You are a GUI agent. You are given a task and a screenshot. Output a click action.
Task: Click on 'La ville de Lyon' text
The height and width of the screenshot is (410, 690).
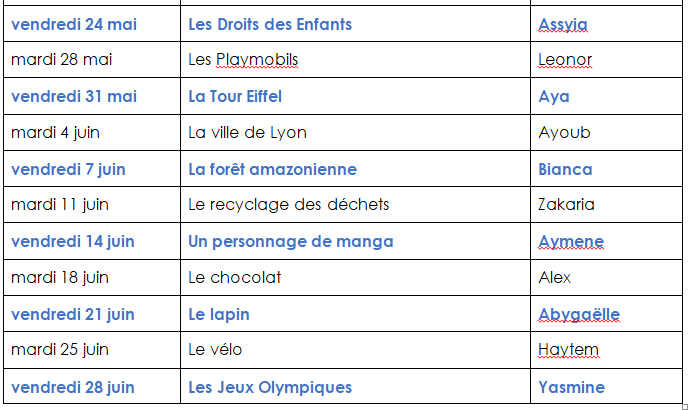(x=247, y=132)
